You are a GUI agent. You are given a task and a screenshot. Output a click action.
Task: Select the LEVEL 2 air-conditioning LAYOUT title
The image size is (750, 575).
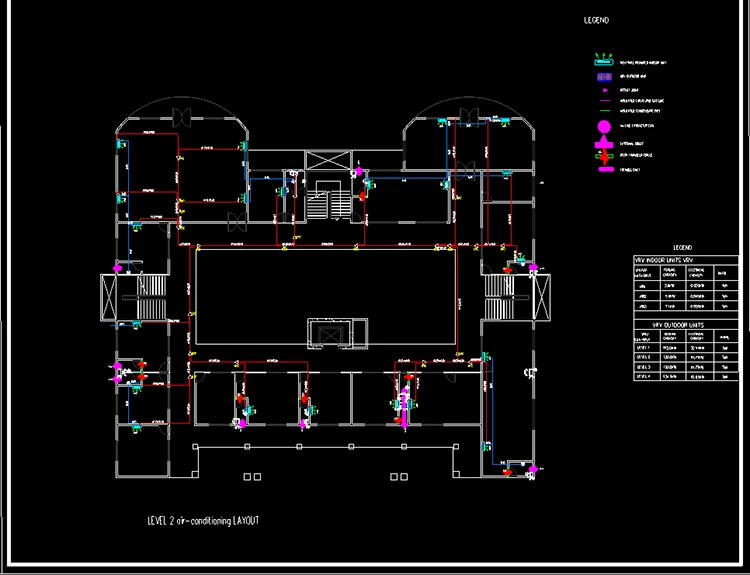(203, 521)
